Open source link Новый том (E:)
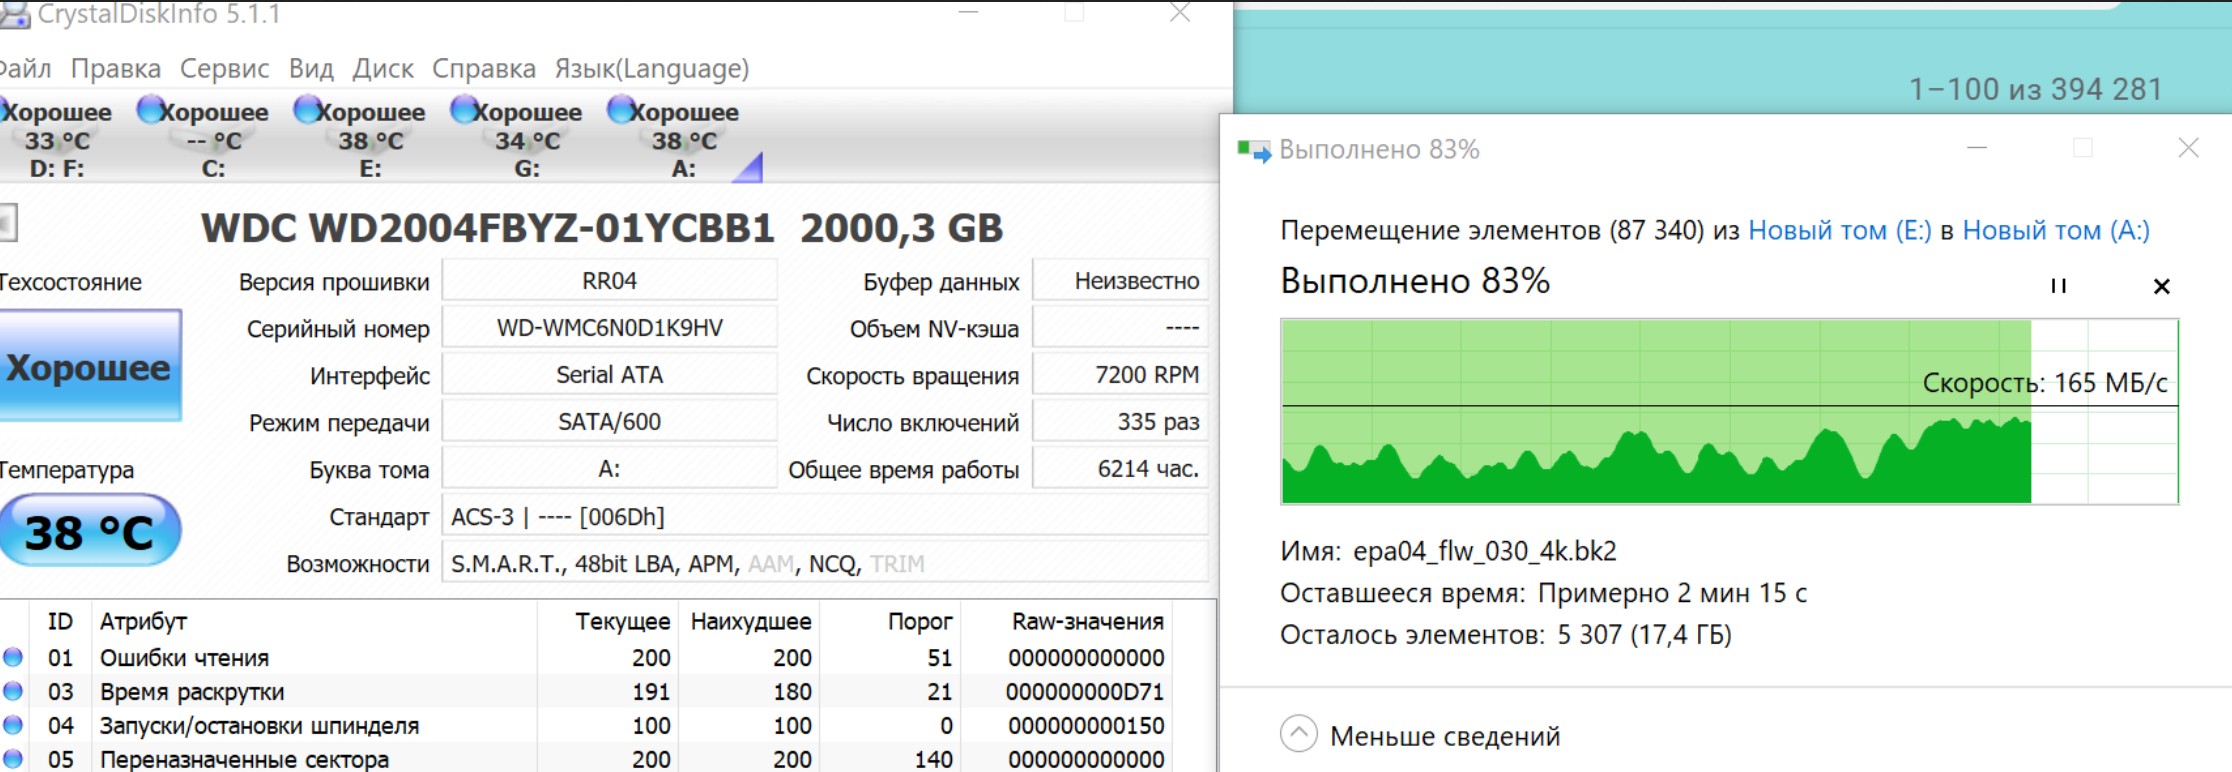The width and height of the screenshot is (2232, 772). [1839, 230]
